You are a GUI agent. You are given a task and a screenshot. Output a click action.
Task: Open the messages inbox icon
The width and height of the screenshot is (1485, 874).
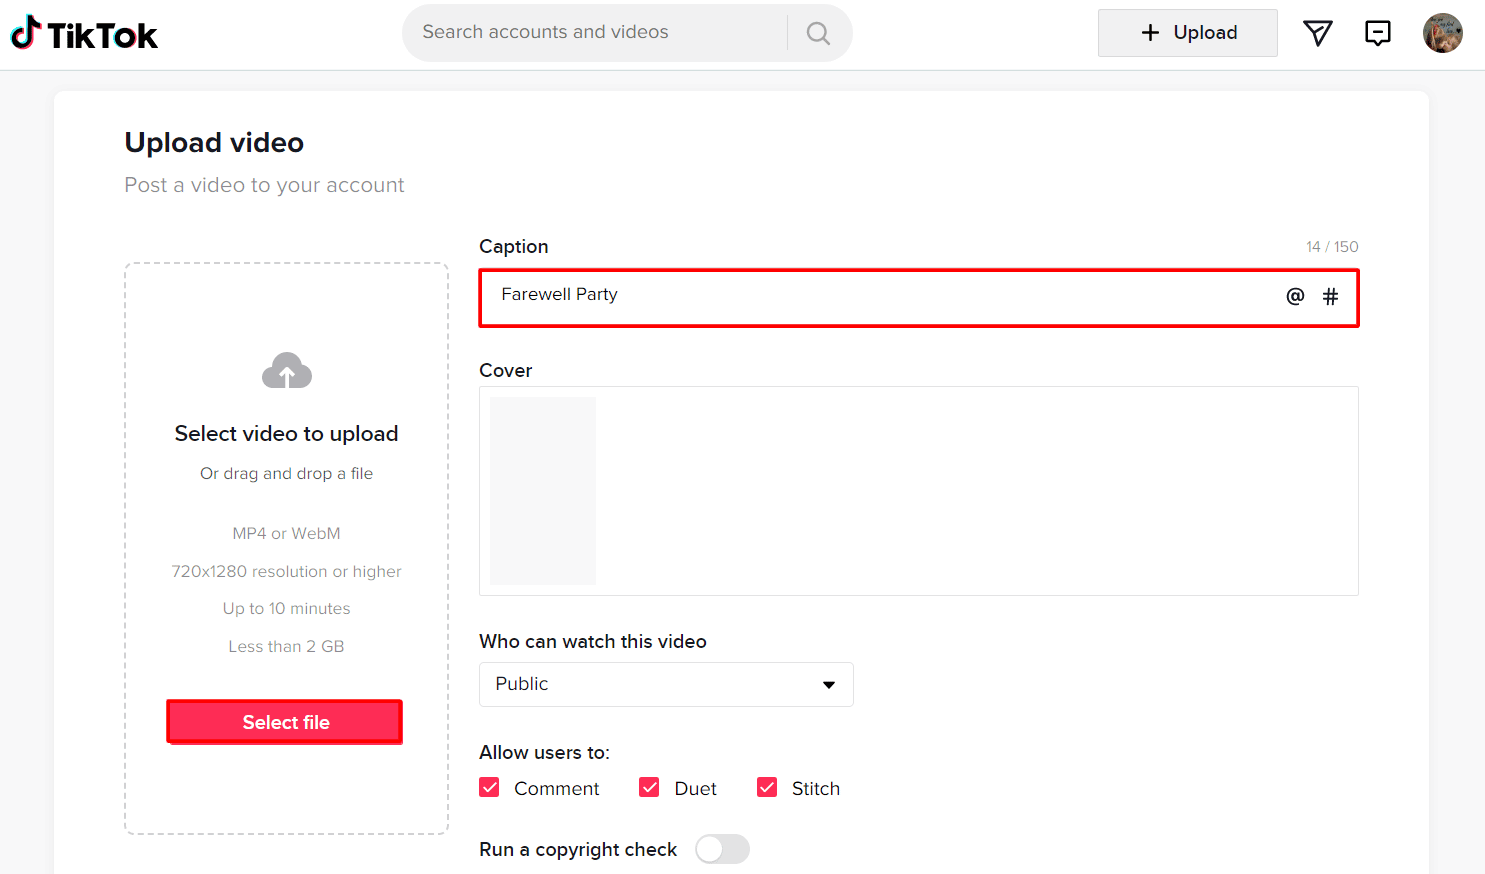coord(1378,33)
